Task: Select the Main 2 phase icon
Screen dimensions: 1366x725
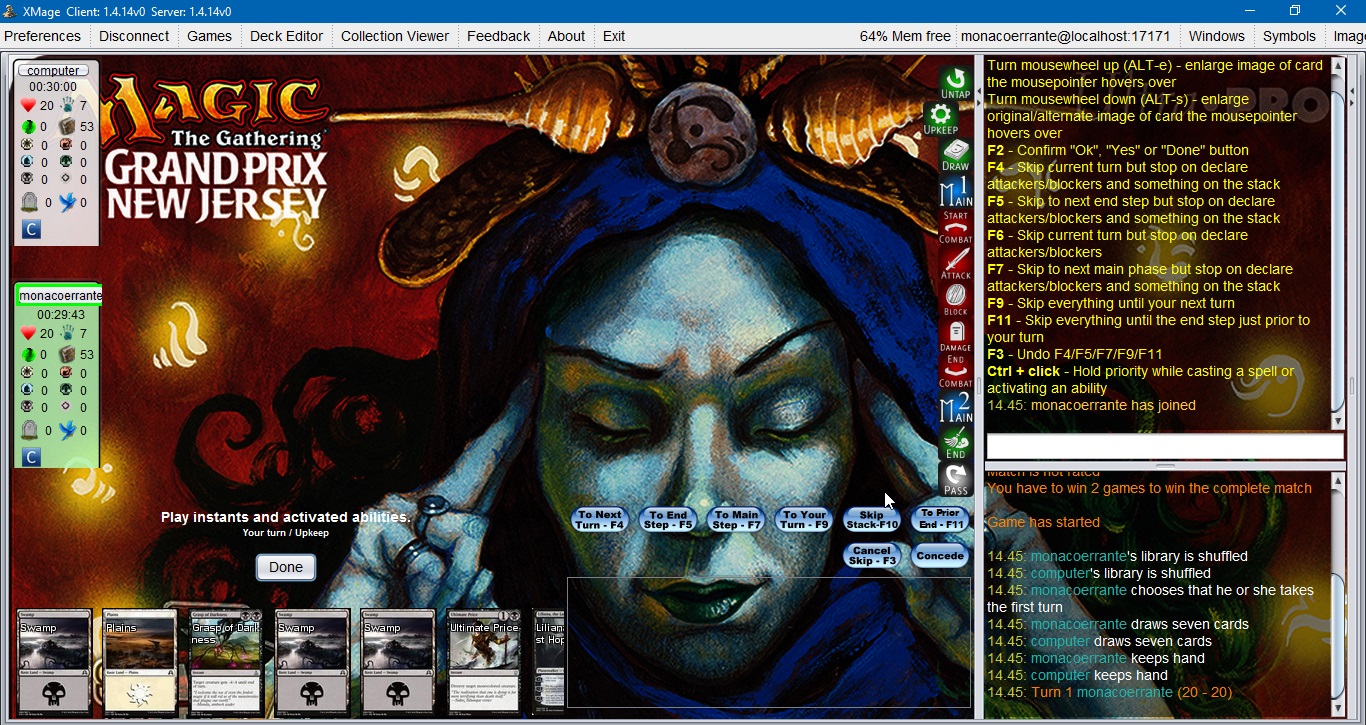Action: (956, 408)
